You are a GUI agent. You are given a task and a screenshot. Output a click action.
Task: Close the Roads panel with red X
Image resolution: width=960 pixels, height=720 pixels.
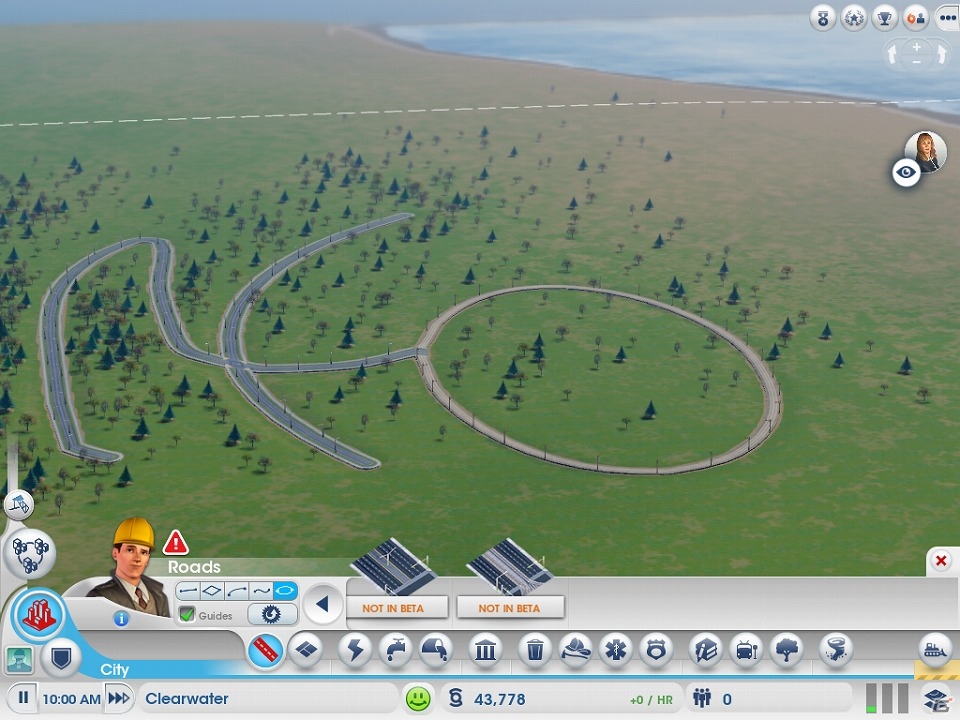(941, 560)
